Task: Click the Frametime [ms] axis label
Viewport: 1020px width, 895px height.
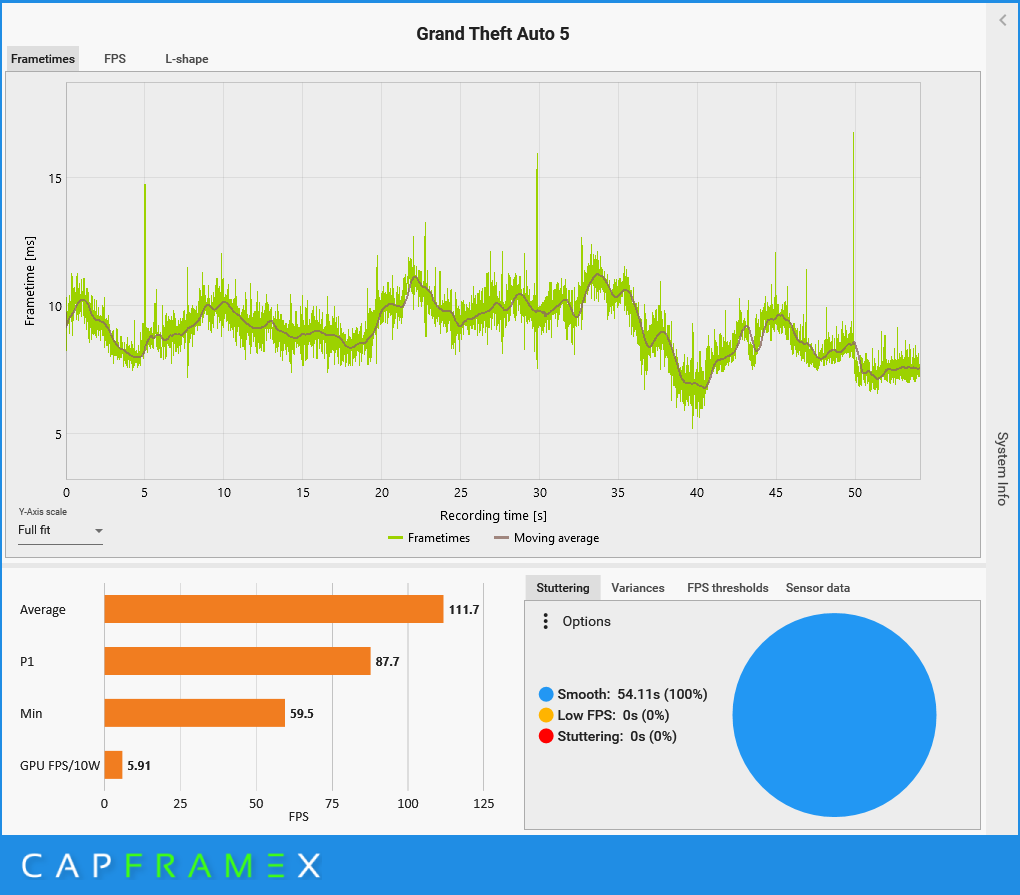Action: pos(30,280)
